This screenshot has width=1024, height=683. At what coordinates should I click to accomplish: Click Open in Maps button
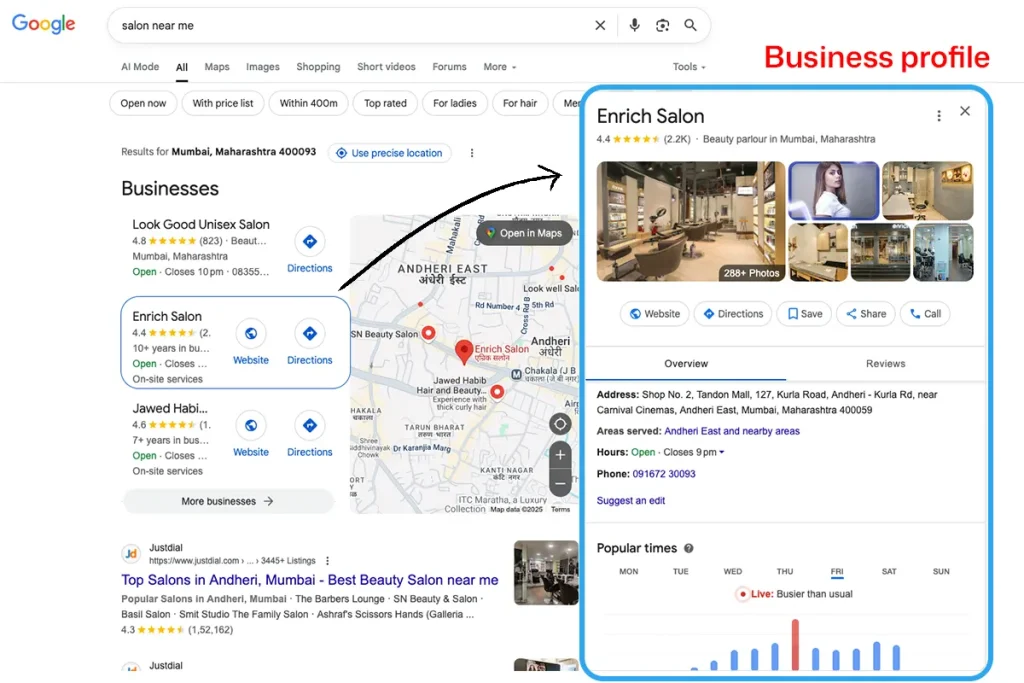(524, 233)
